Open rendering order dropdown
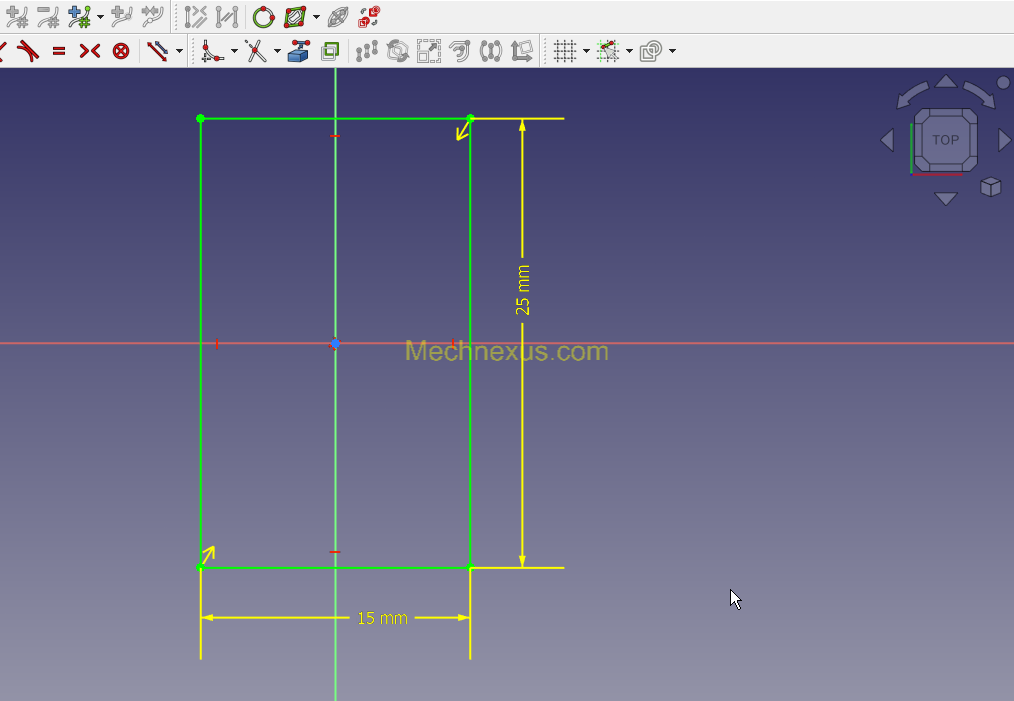The height and width of the screenshot is (701, 1014). point(673,50)
